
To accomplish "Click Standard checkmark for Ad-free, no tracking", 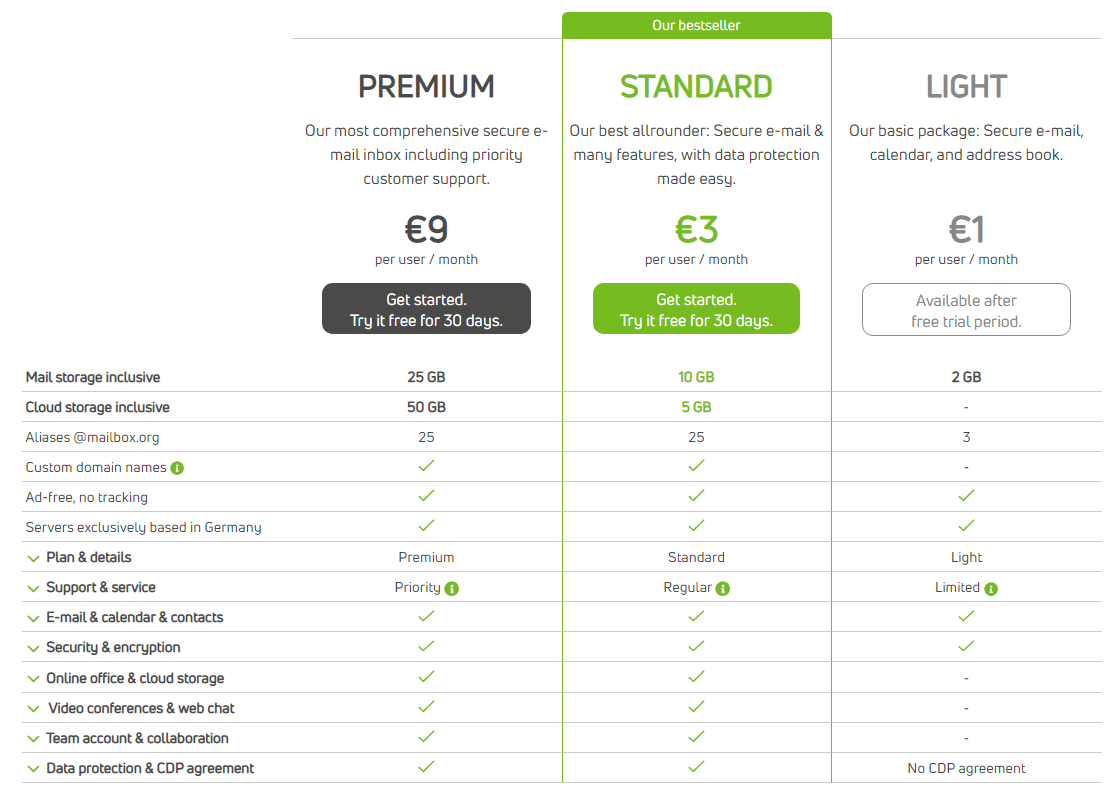I will coord(696,496).
